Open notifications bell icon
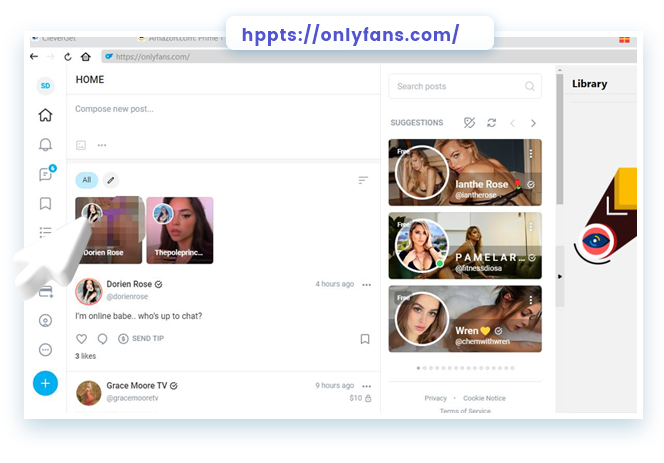Viewport: 664px width, 463px height. [x=45, y=144]
